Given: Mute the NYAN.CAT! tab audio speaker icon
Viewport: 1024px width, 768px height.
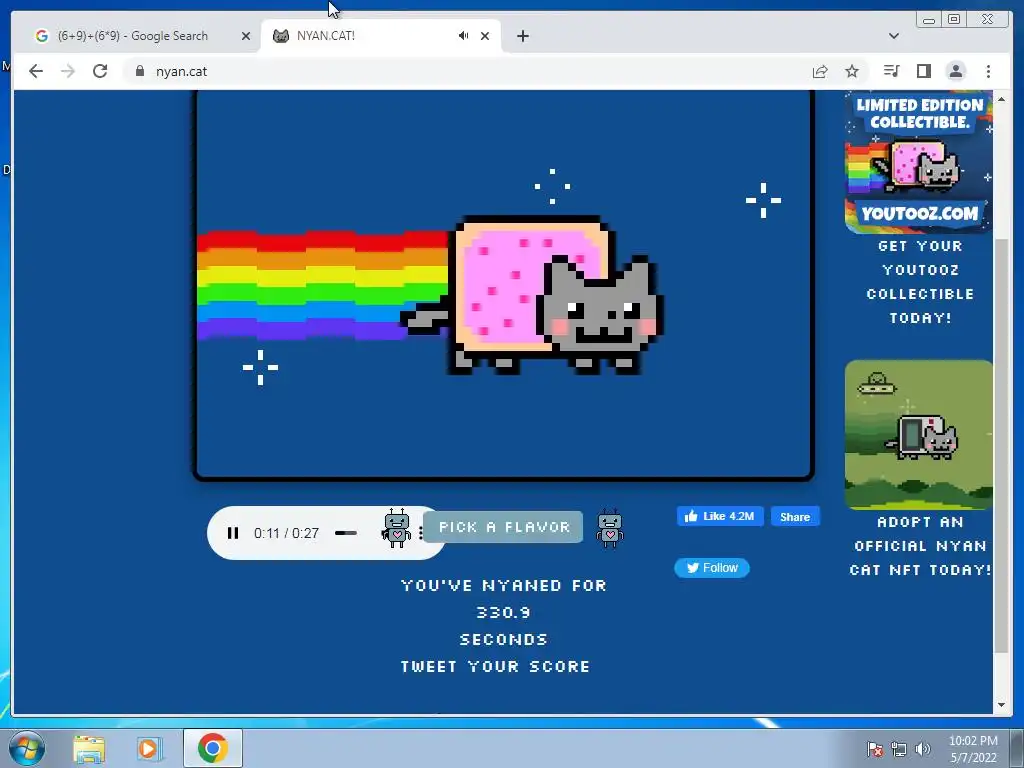Looking at the screenshot, I should [464, 36].
